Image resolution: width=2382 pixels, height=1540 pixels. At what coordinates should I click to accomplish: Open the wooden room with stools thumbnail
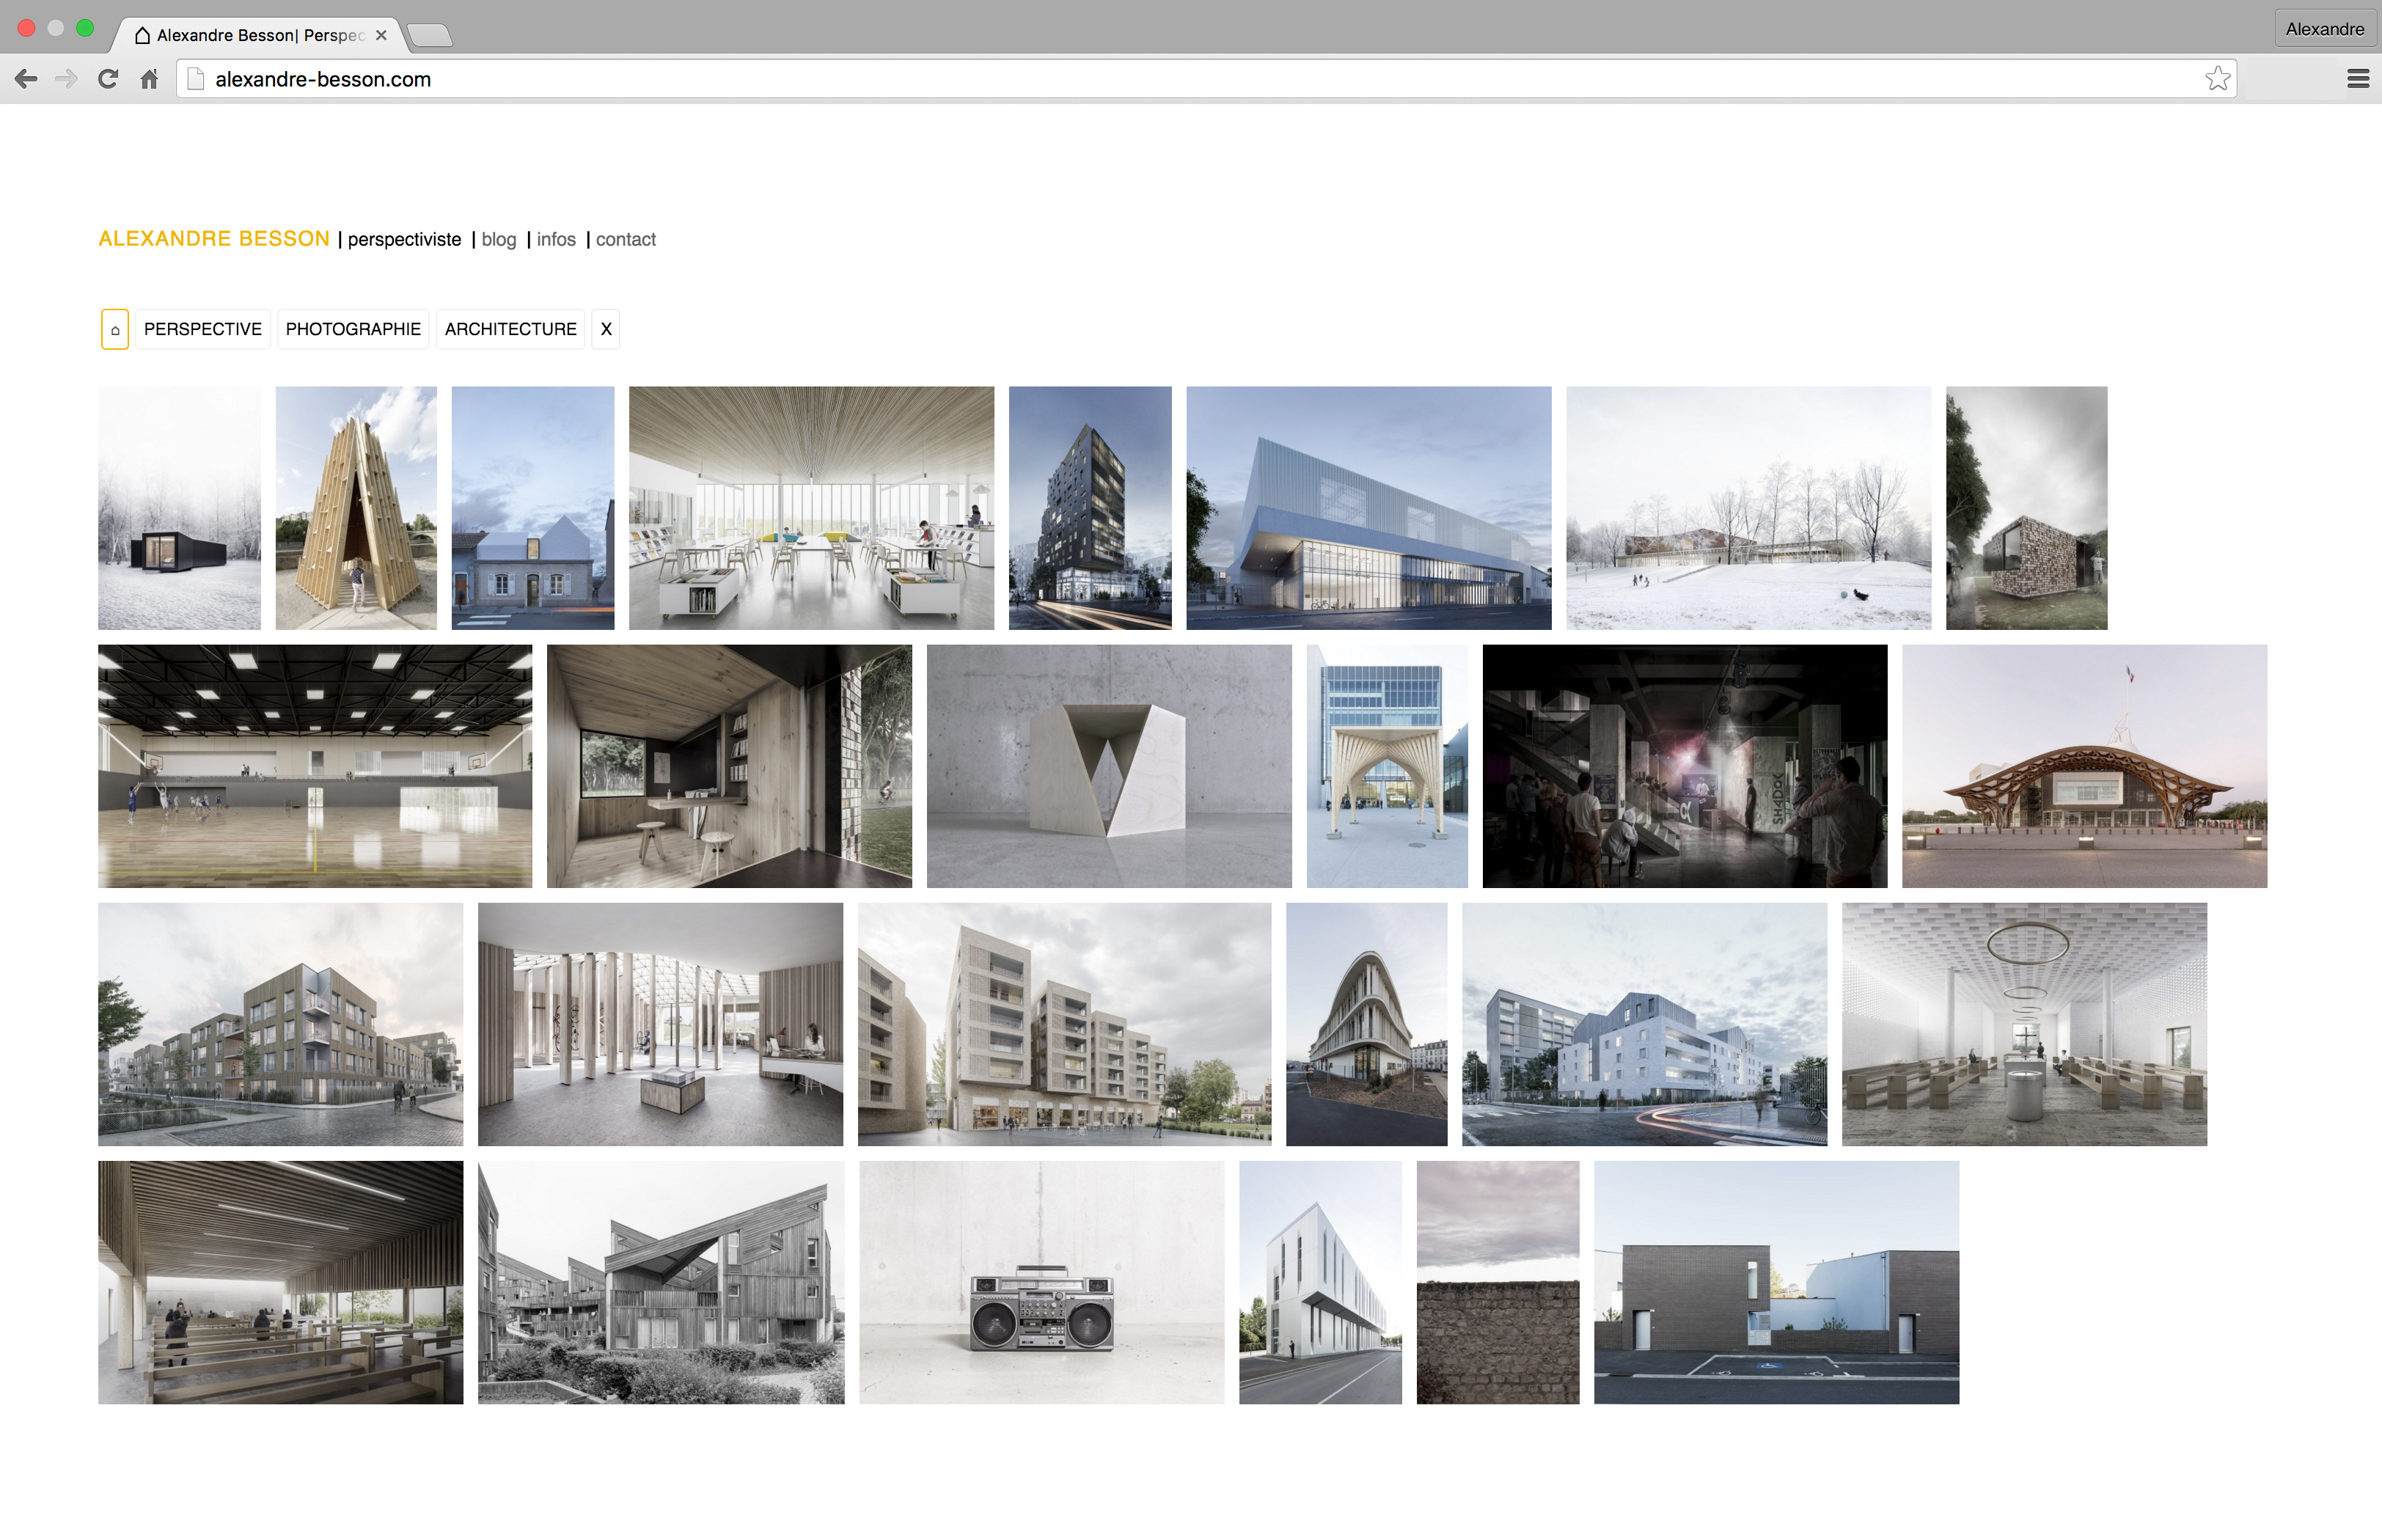point(730,766)
